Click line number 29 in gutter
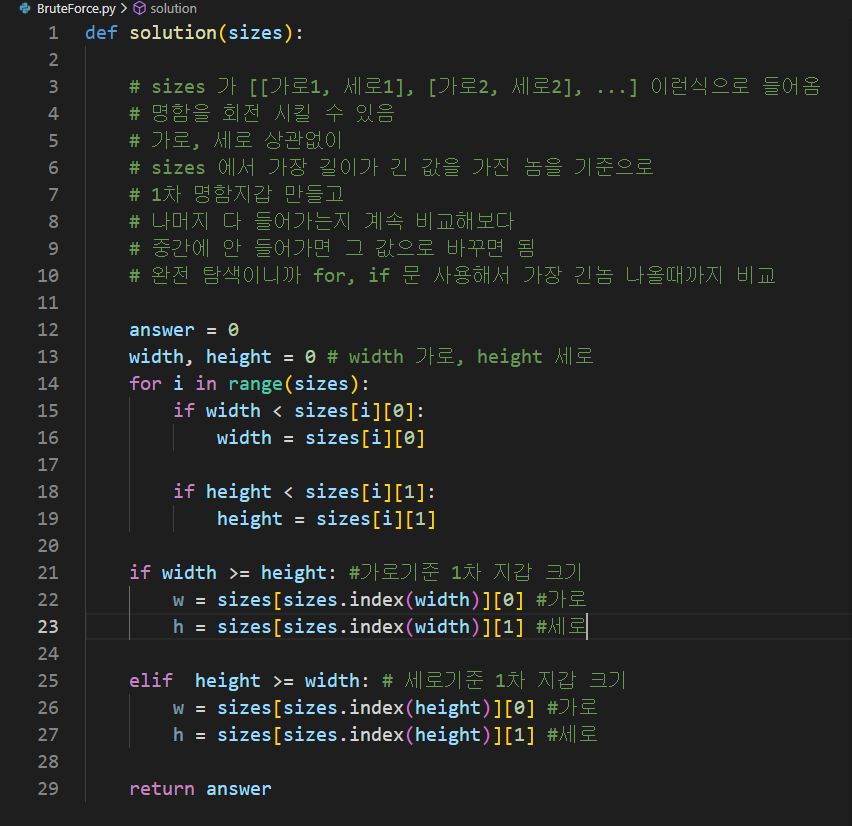The height and width of the screenshot is (826, 852). point(48,789)
